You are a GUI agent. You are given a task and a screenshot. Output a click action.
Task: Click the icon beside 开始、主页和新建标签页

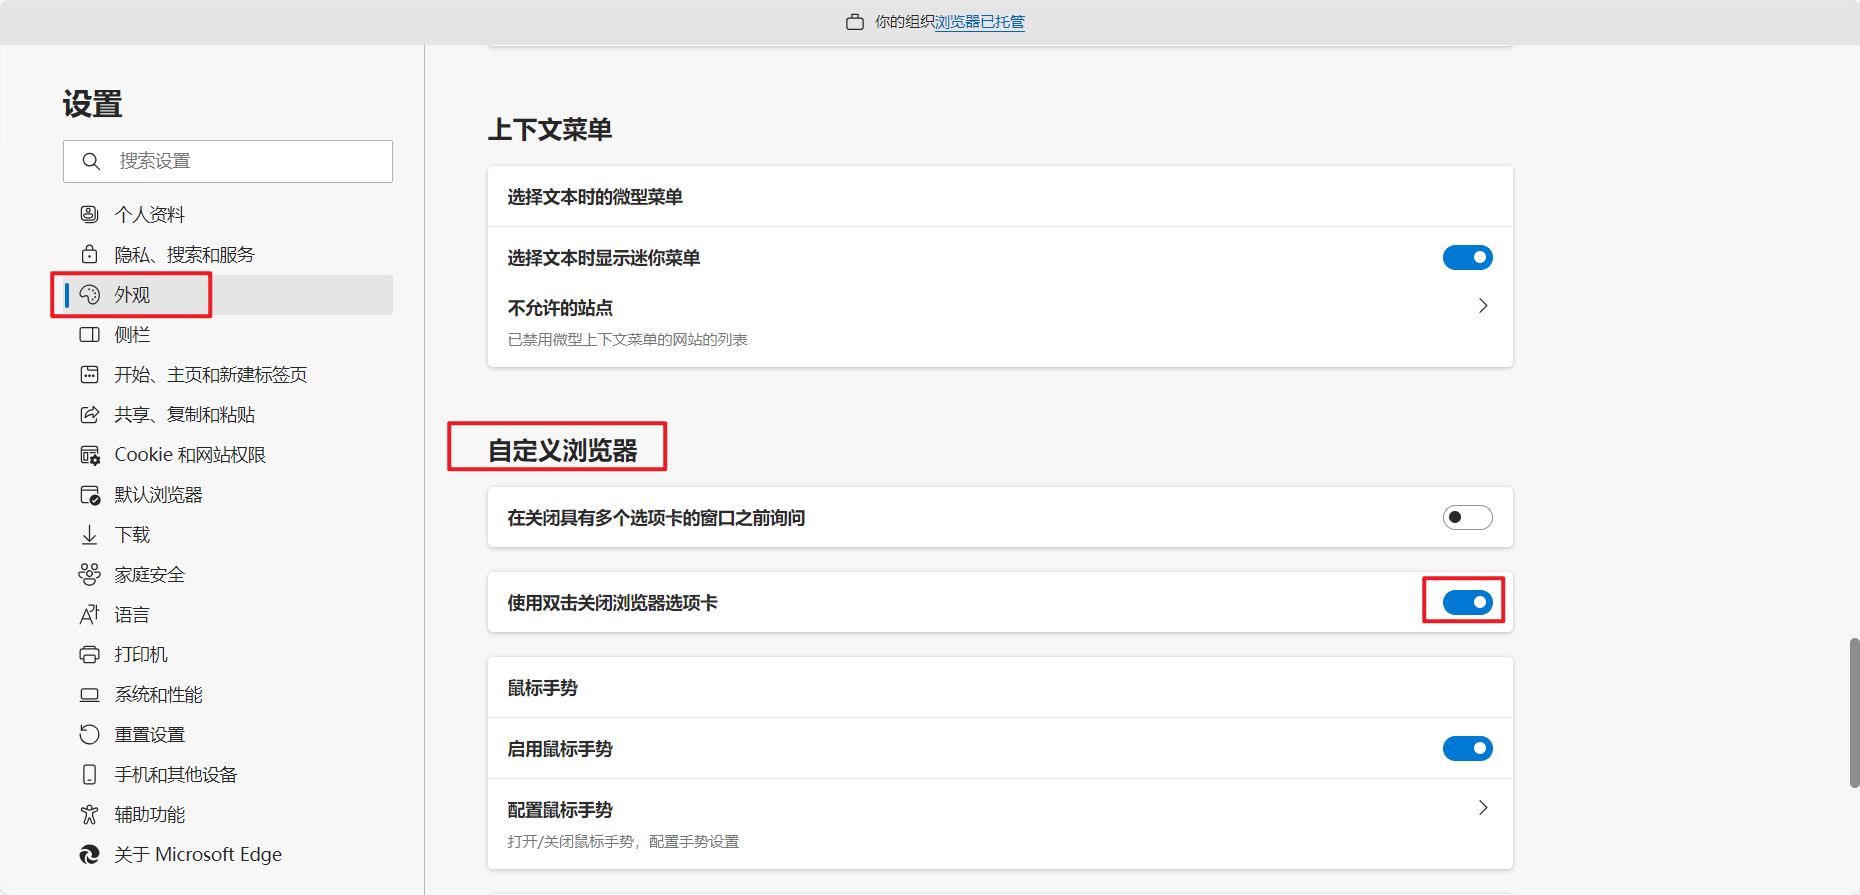pyautogui.click(x=89, y=374)
